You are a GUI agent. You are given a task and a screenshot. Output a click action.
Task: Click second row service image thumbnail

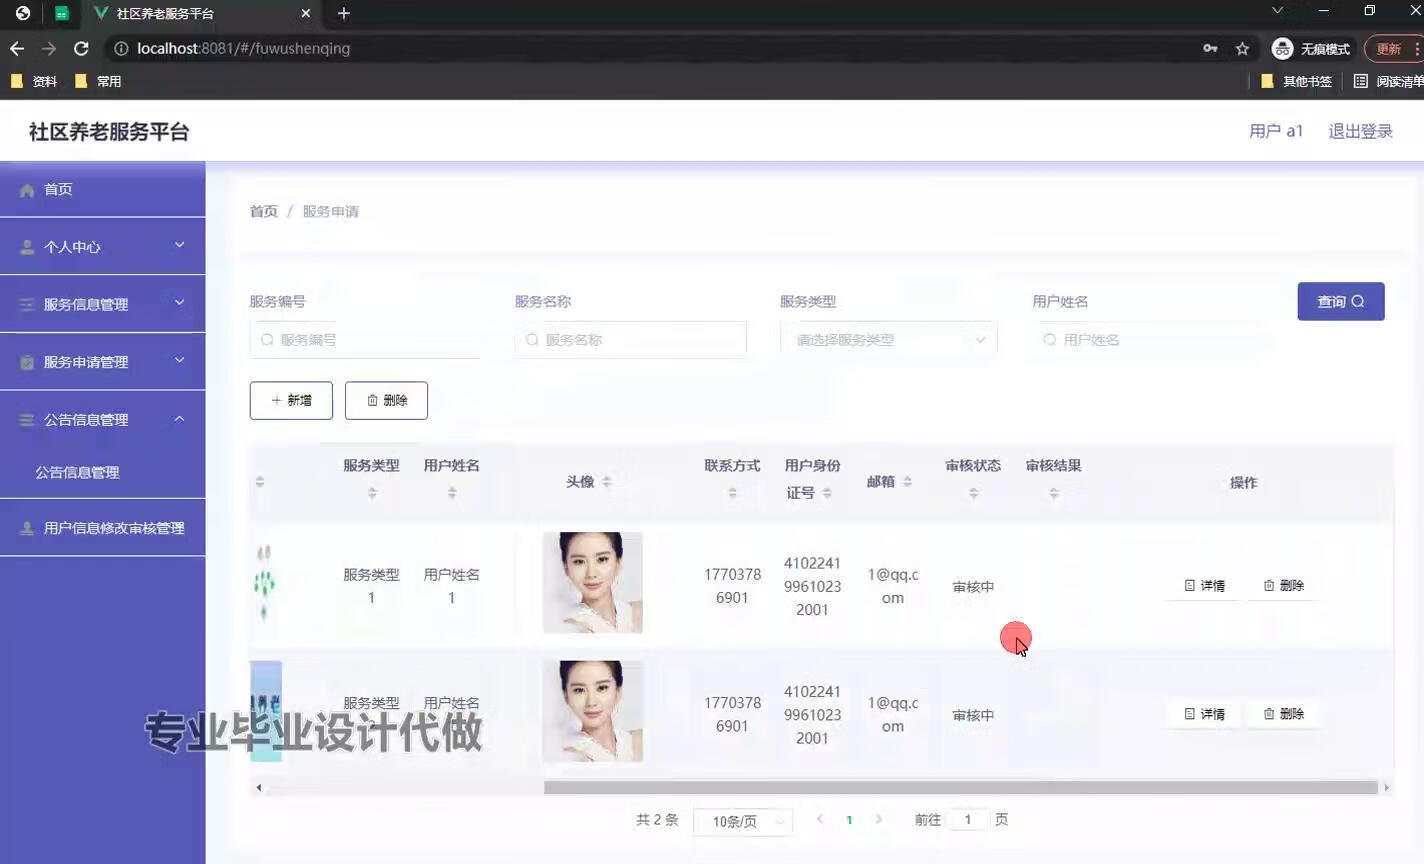tap(266, 711)
